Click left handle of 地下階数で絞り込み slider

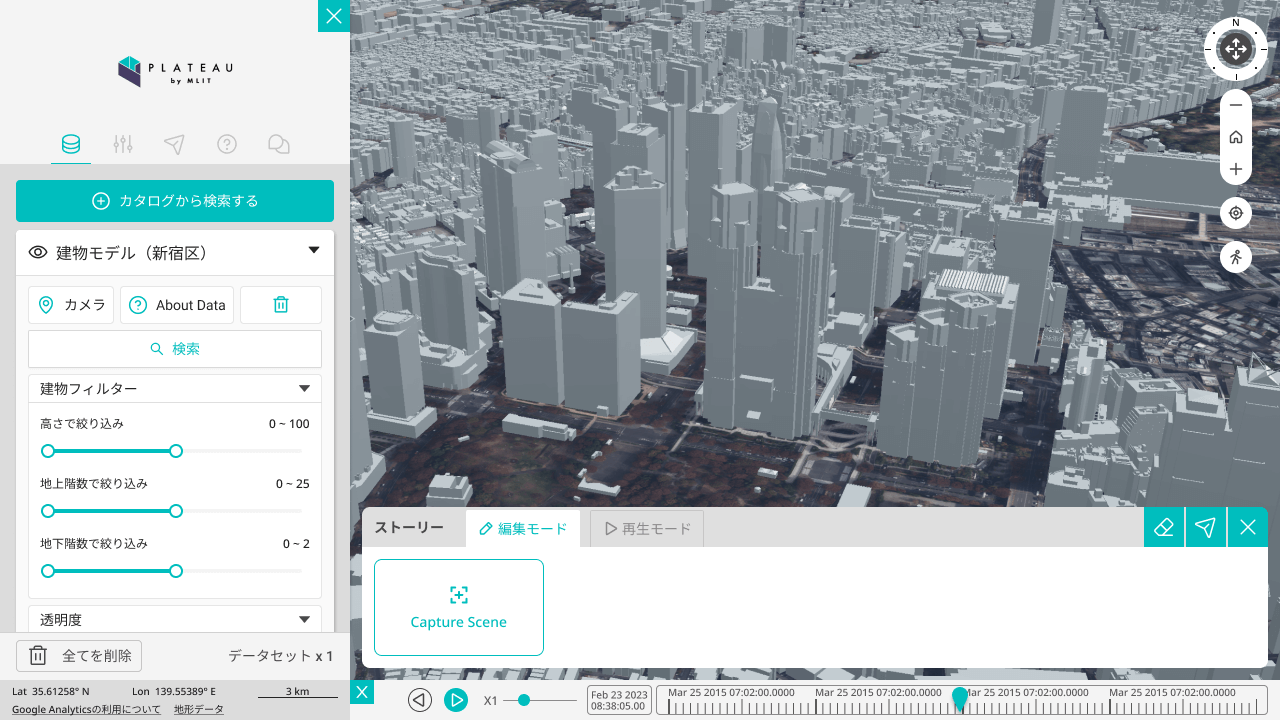(48, 571)
